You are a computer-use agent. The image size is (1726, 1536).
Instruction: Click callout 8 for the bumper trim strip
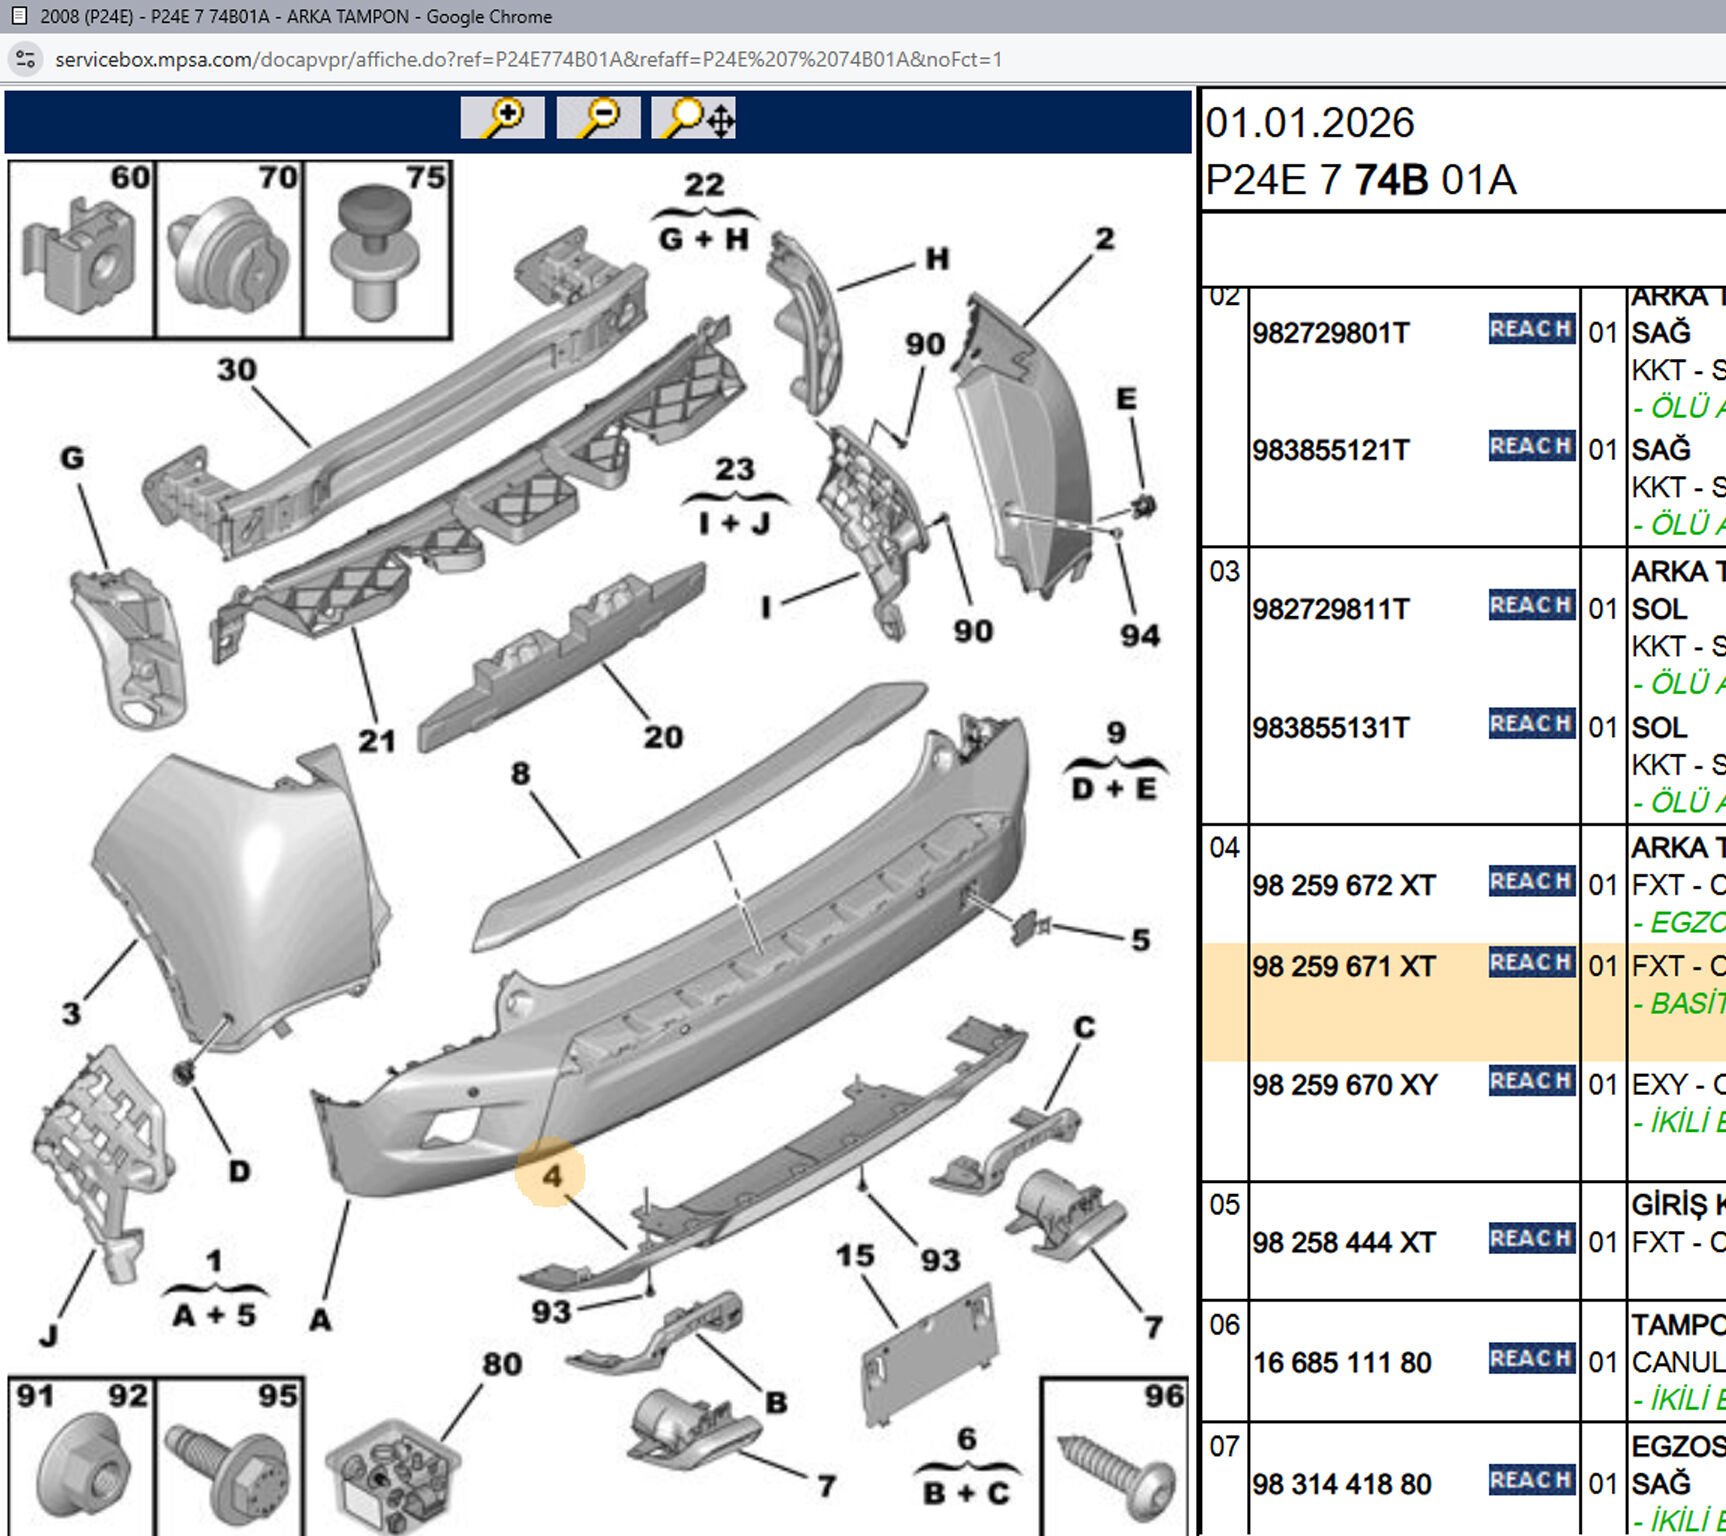click(520, 773)
